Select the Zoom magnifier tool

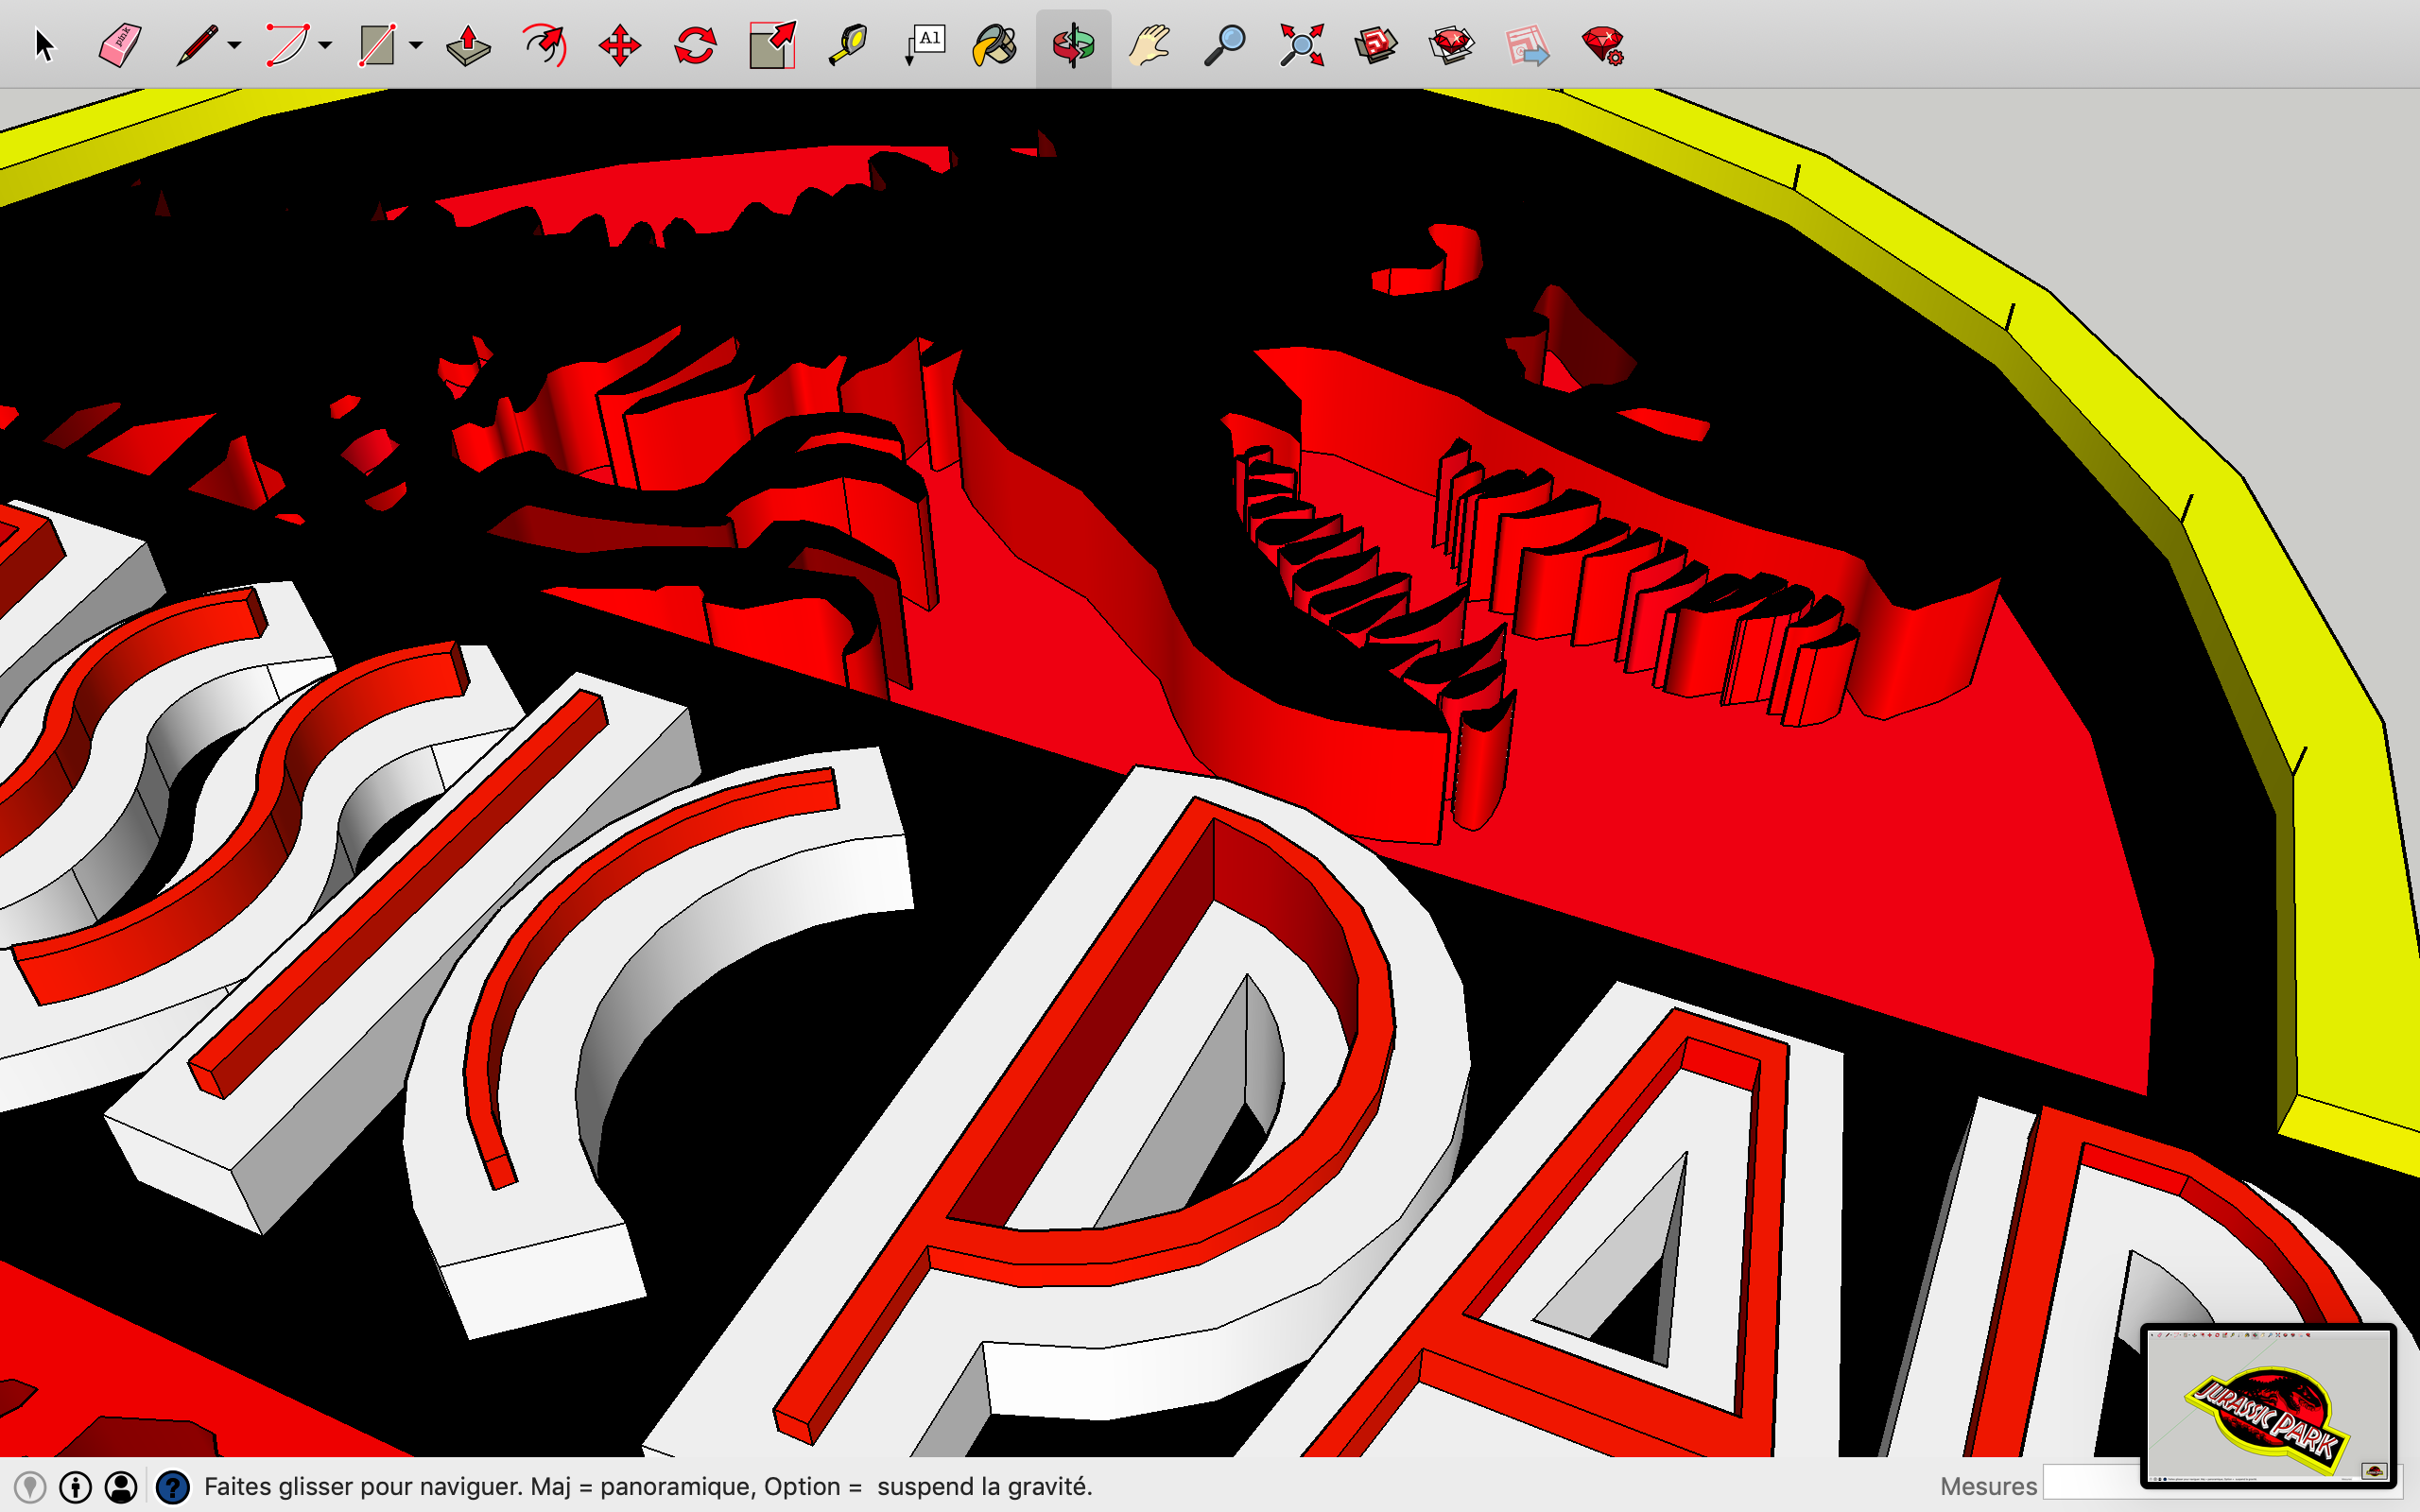(x=1224, y=45)
